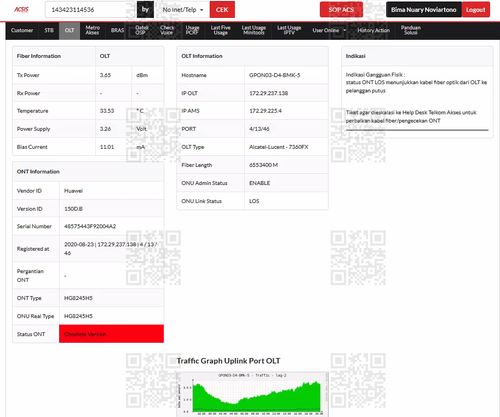The image size is (500, 417).
Task: Open the BRAS tab
Action: click(x=117, y=30)
